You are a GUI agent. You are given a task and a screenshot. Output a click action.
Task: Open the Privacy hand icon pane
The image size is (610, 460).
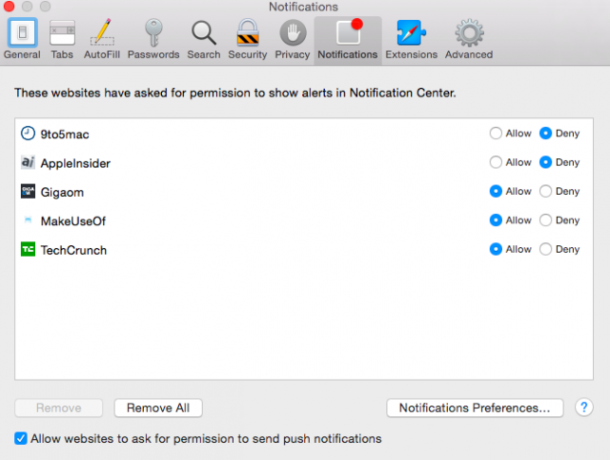pyautogui.click(x=293, y=39)
